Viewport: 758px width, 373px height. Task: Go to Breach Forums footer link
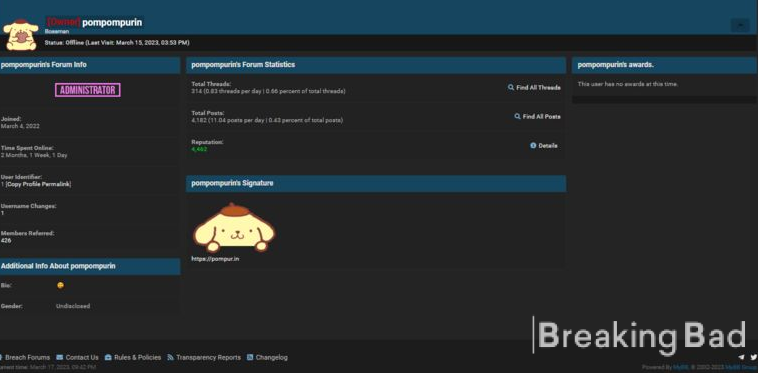27,358
